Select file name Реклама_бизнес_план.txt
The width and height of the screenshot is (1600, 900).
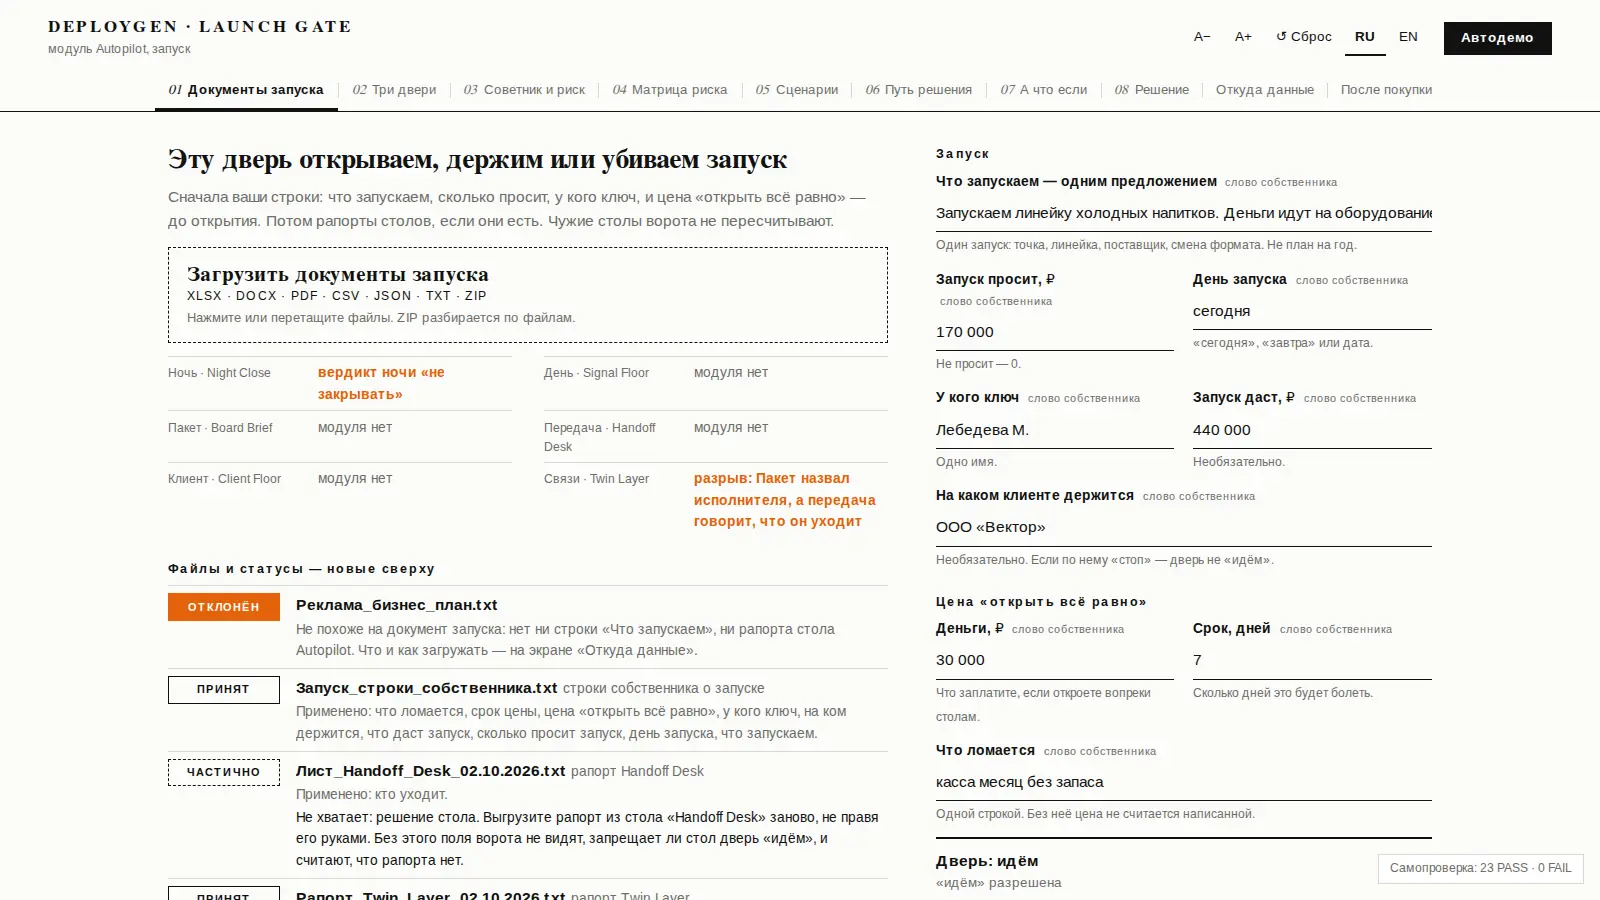pyautogui.click(x=397, y=605)
